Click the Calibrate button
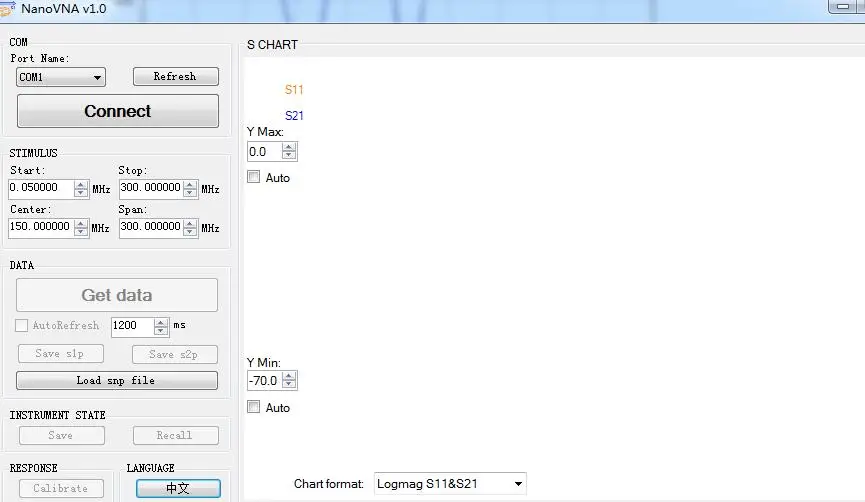 point(62,489)
